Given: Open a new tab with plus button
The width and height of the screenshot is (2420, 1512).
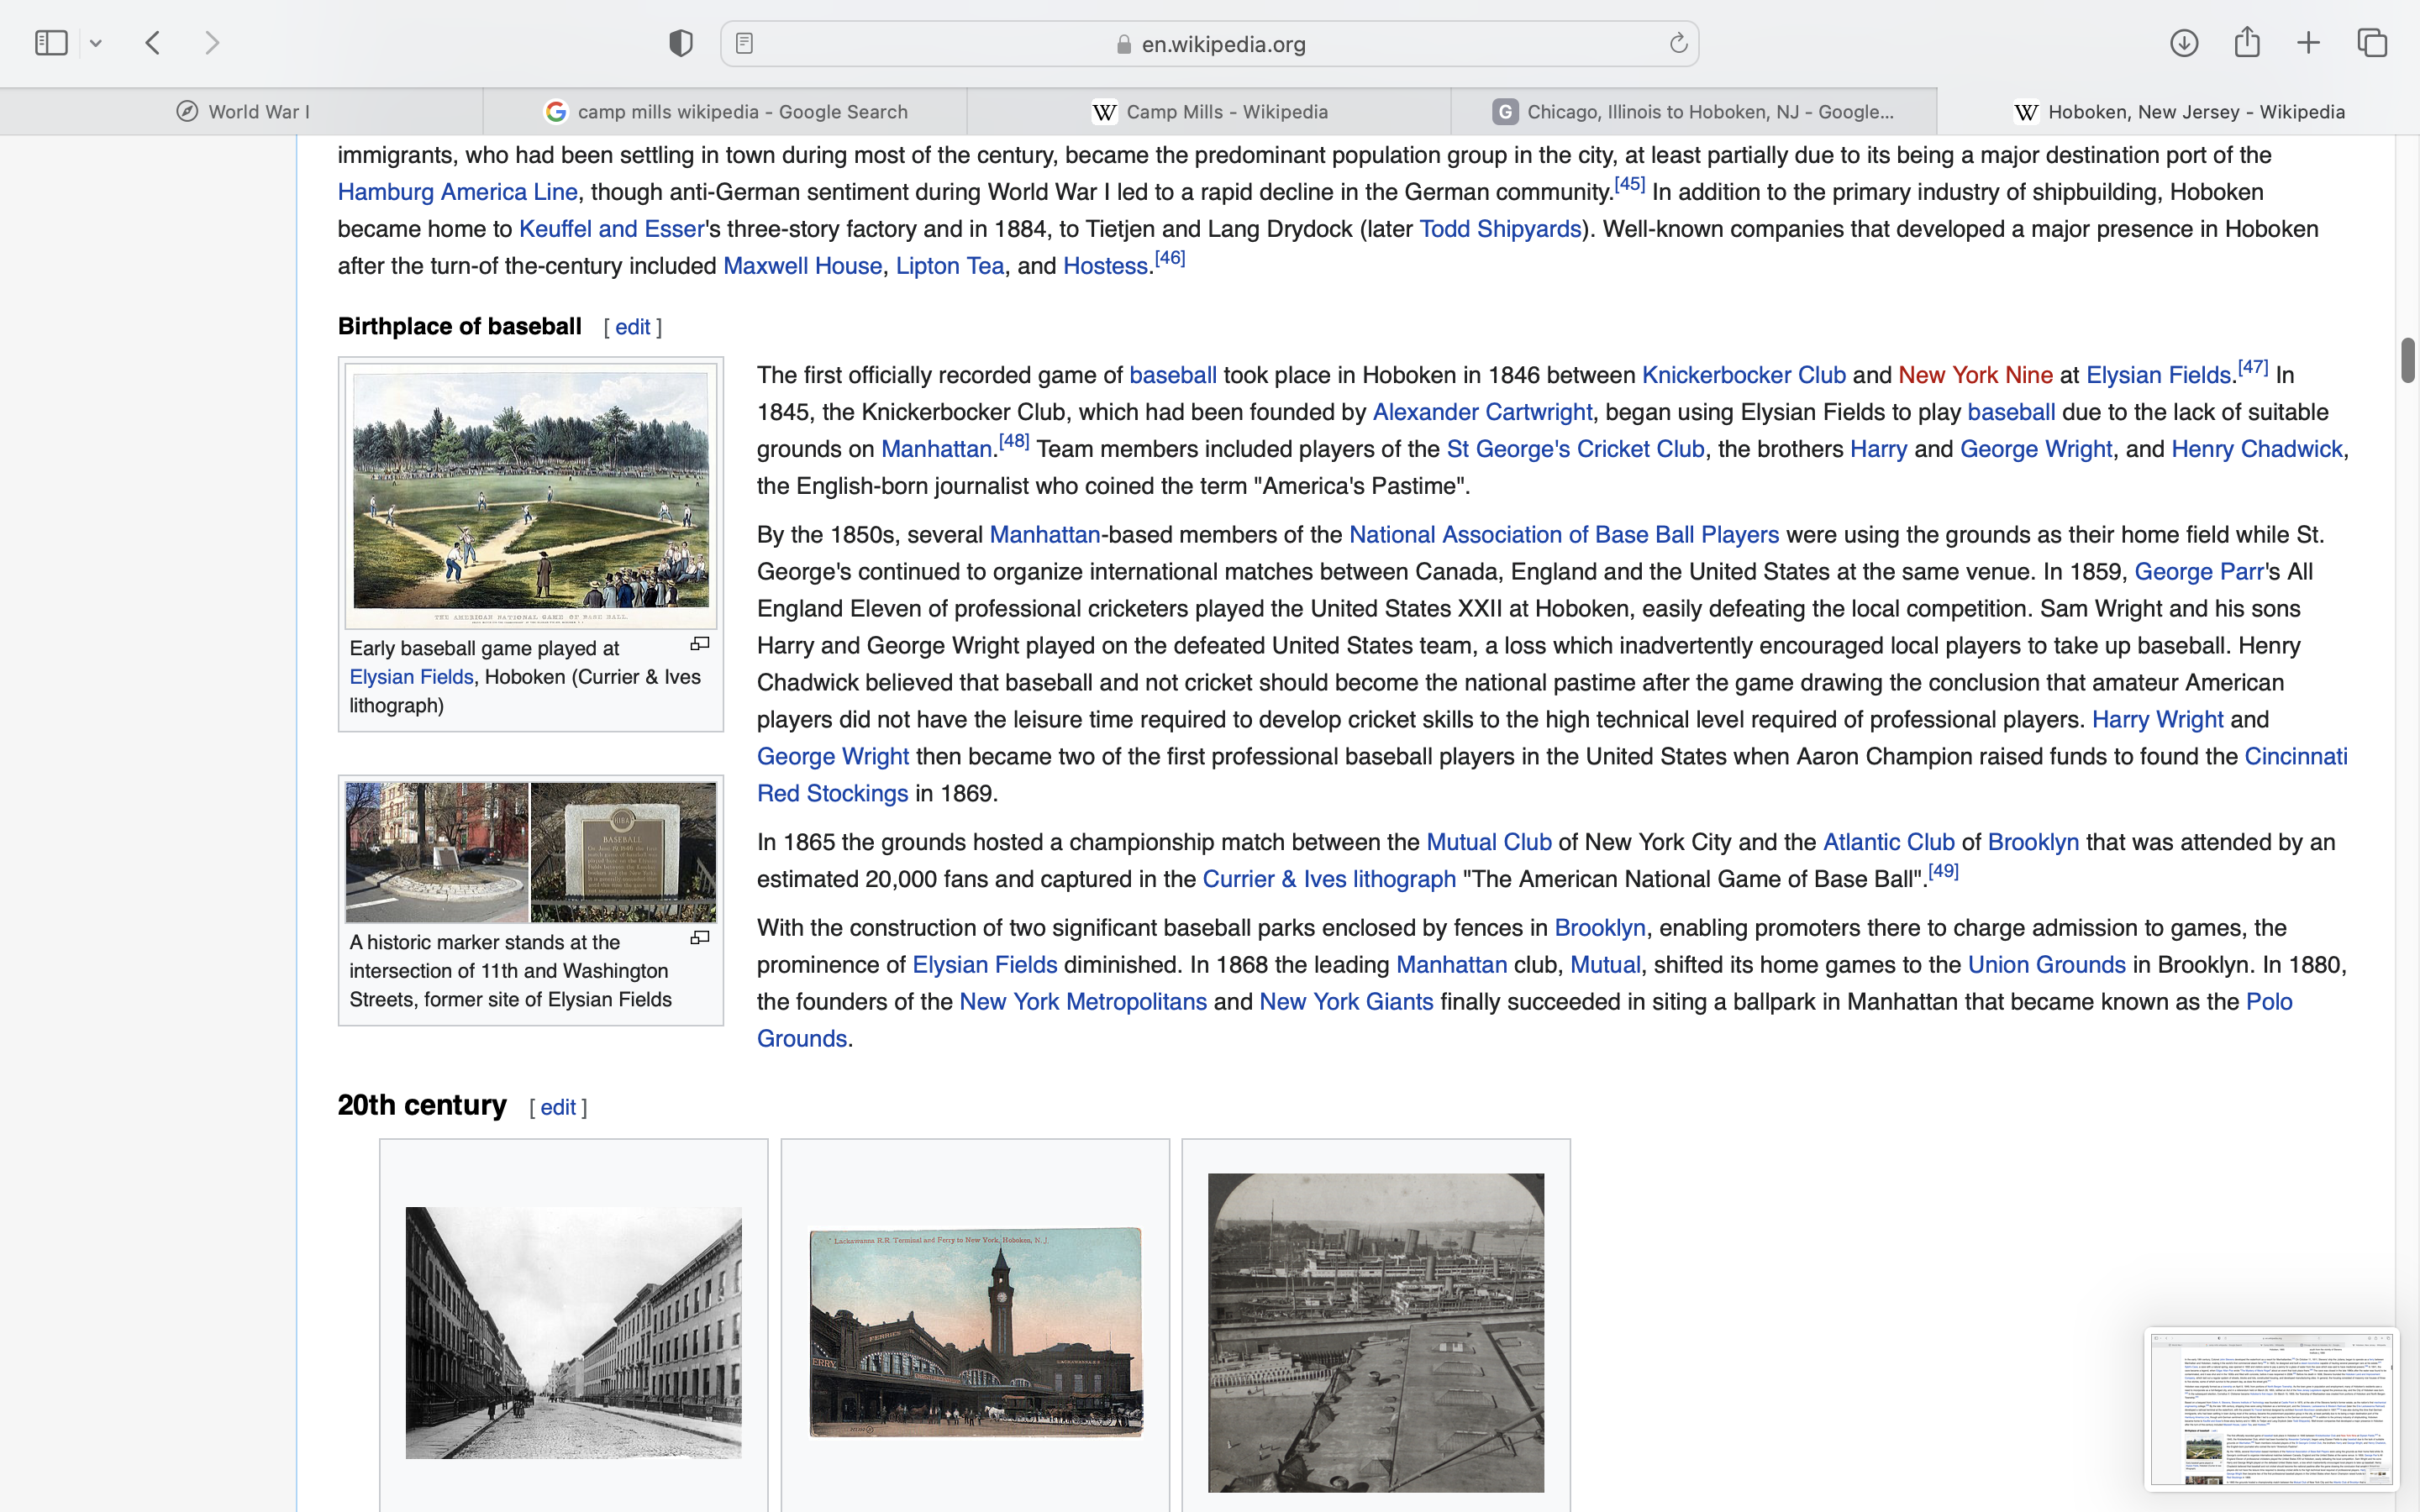Looking at the screenshot, I should pyautogui.click(x=2309, y=43).
